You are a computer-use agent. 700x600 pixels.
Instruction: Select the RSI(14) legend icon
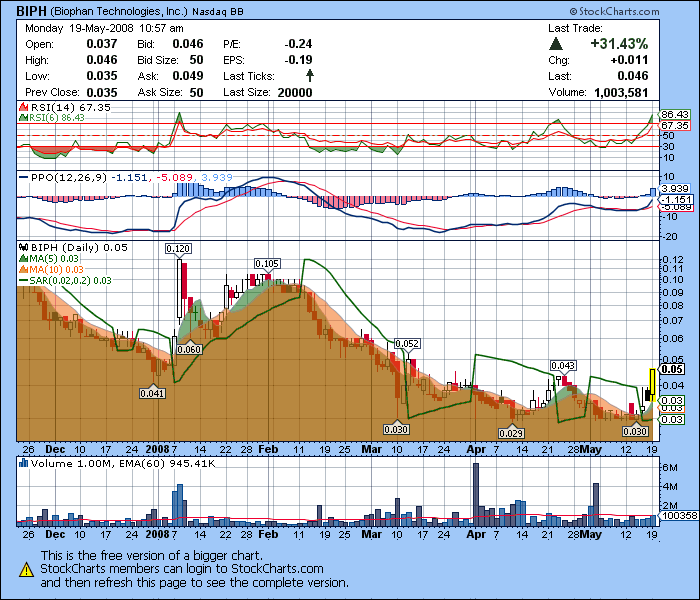(x=24, y=107)
